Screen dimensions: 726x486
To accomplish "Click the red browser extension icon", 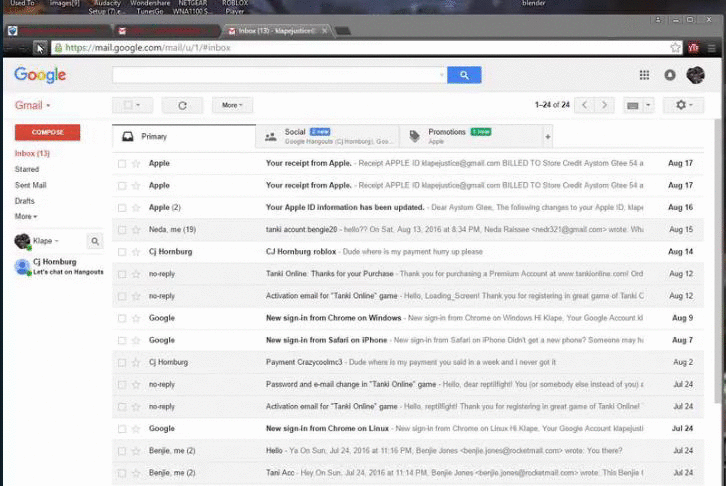I will 694,48.
